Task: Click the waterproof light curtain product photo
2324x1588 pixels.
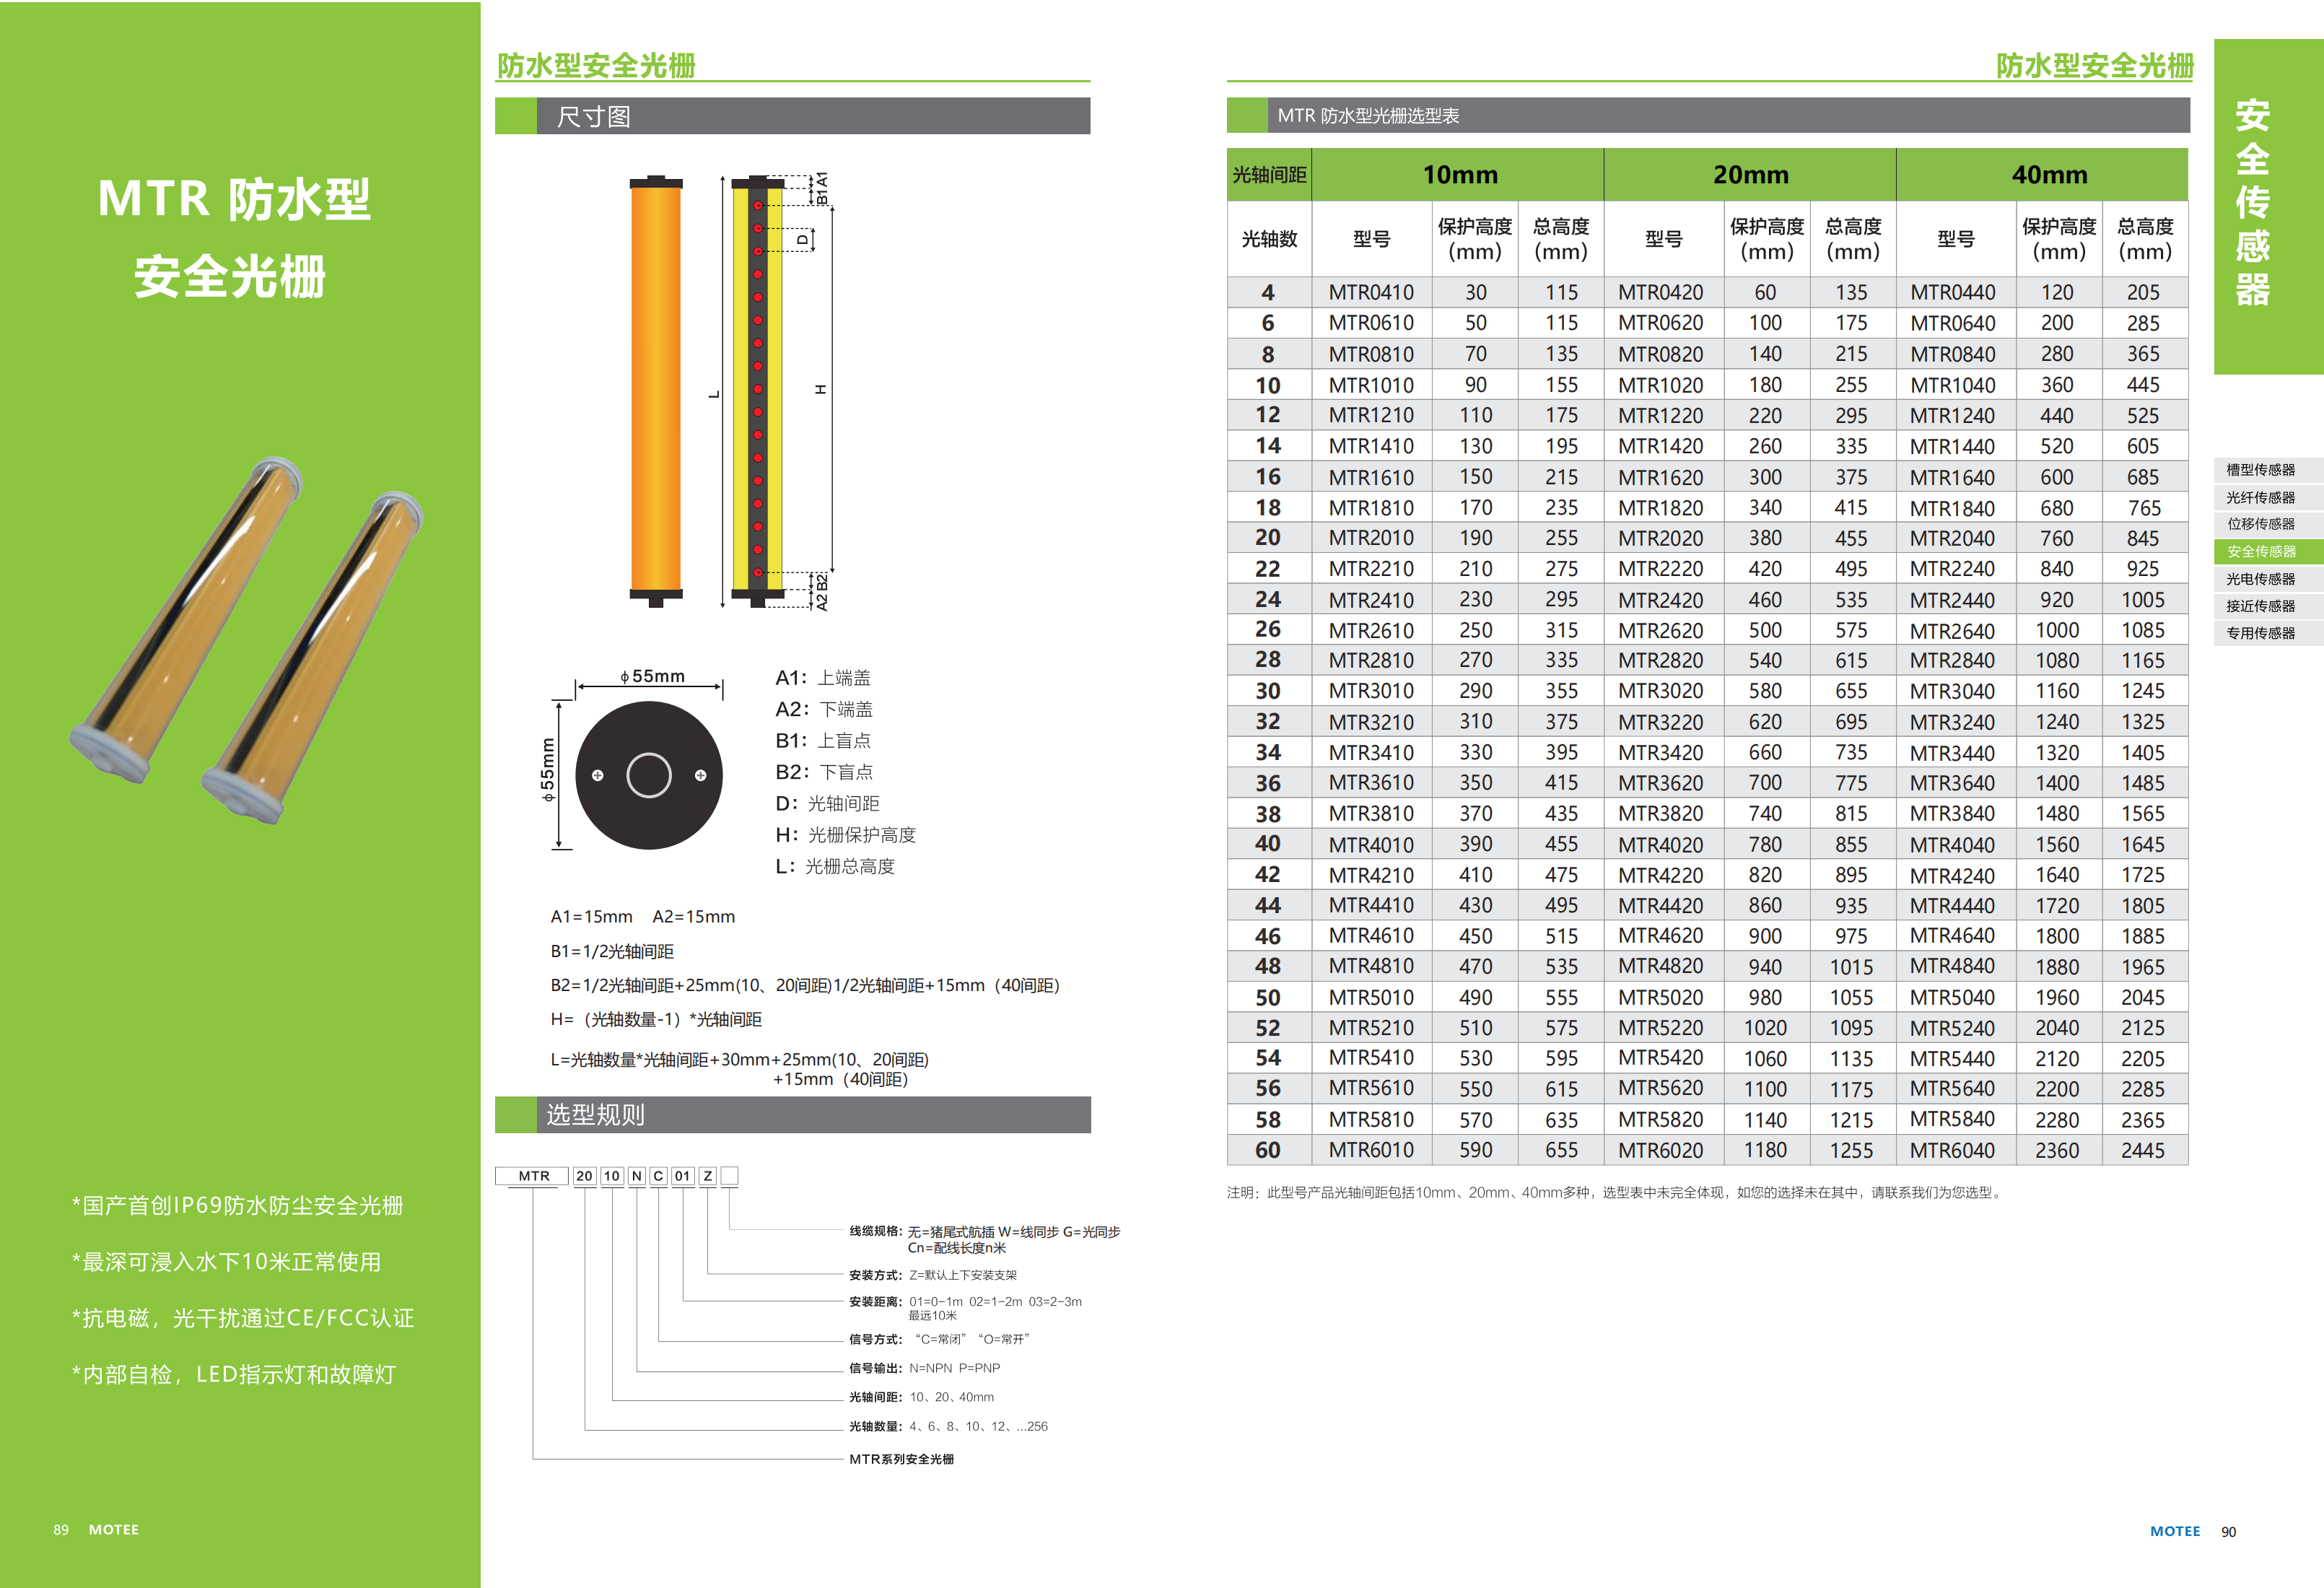Action: (x=246, y=640)
